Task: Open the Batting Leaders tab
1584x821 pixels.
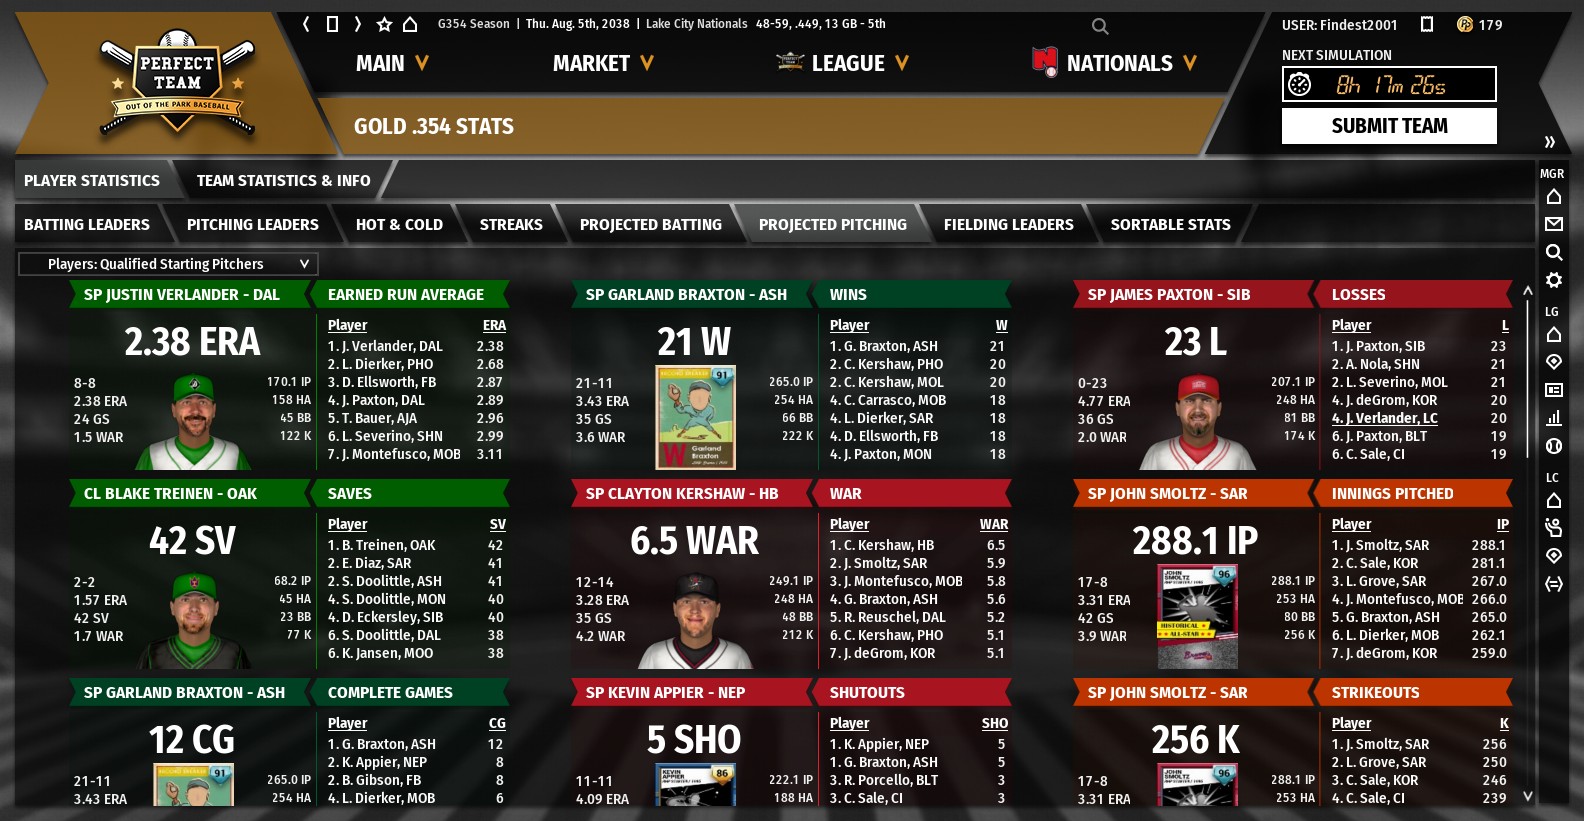Action: (87, 225)
